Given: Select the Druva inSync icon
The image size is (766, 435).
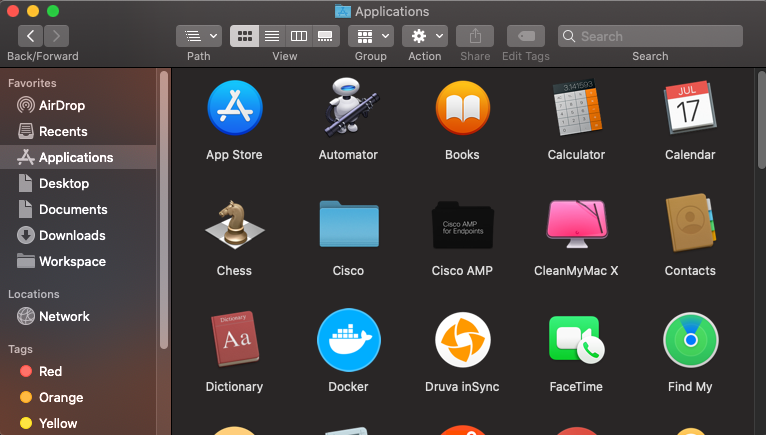Looking at the screenshot, I should coord(463,340).
